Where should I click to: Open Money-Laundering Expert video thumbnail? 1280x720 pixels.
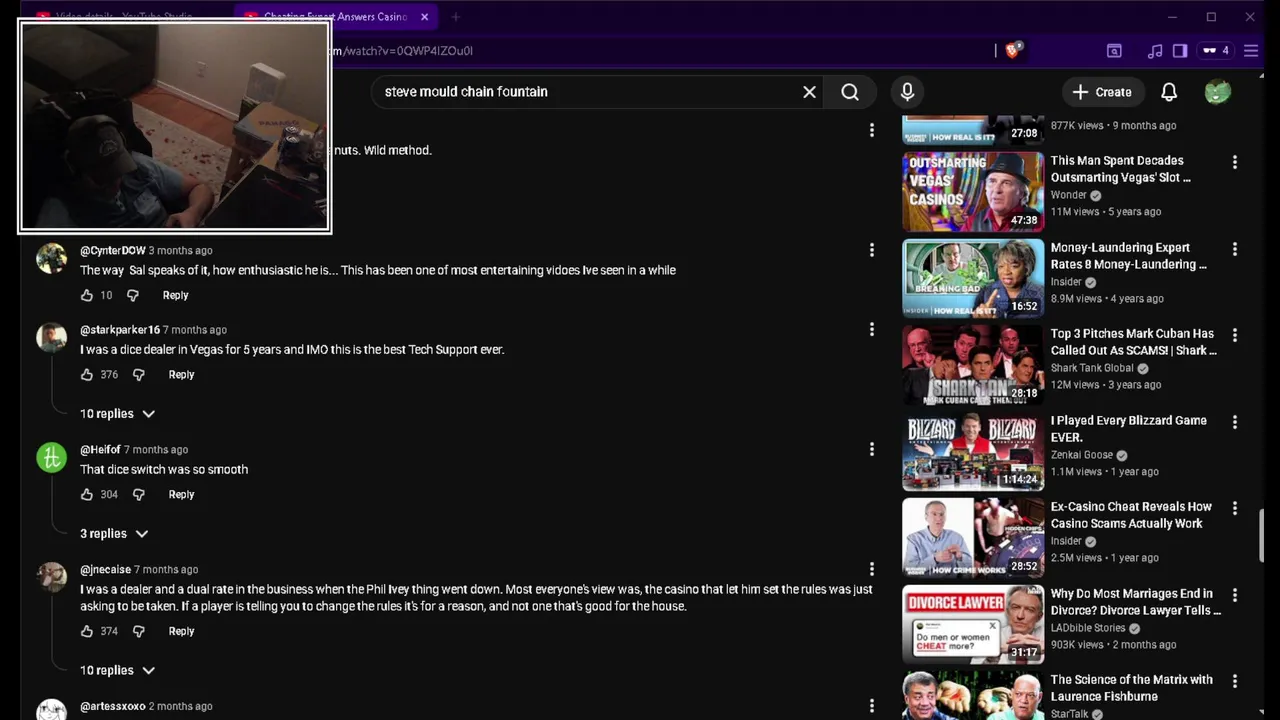pyautogui.click(x=973, y=278)
